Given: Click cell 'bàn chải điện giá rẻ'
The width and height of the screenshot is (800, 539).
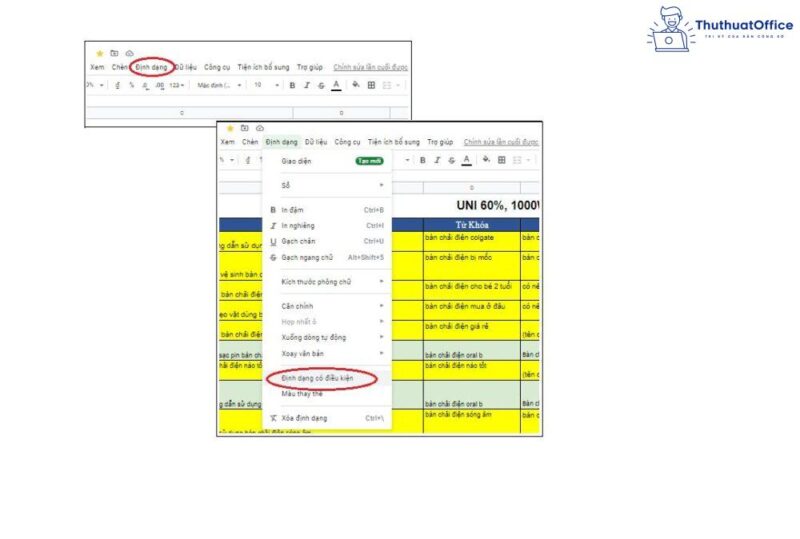Looking at the screenshot, I should (x=472, y=330).
